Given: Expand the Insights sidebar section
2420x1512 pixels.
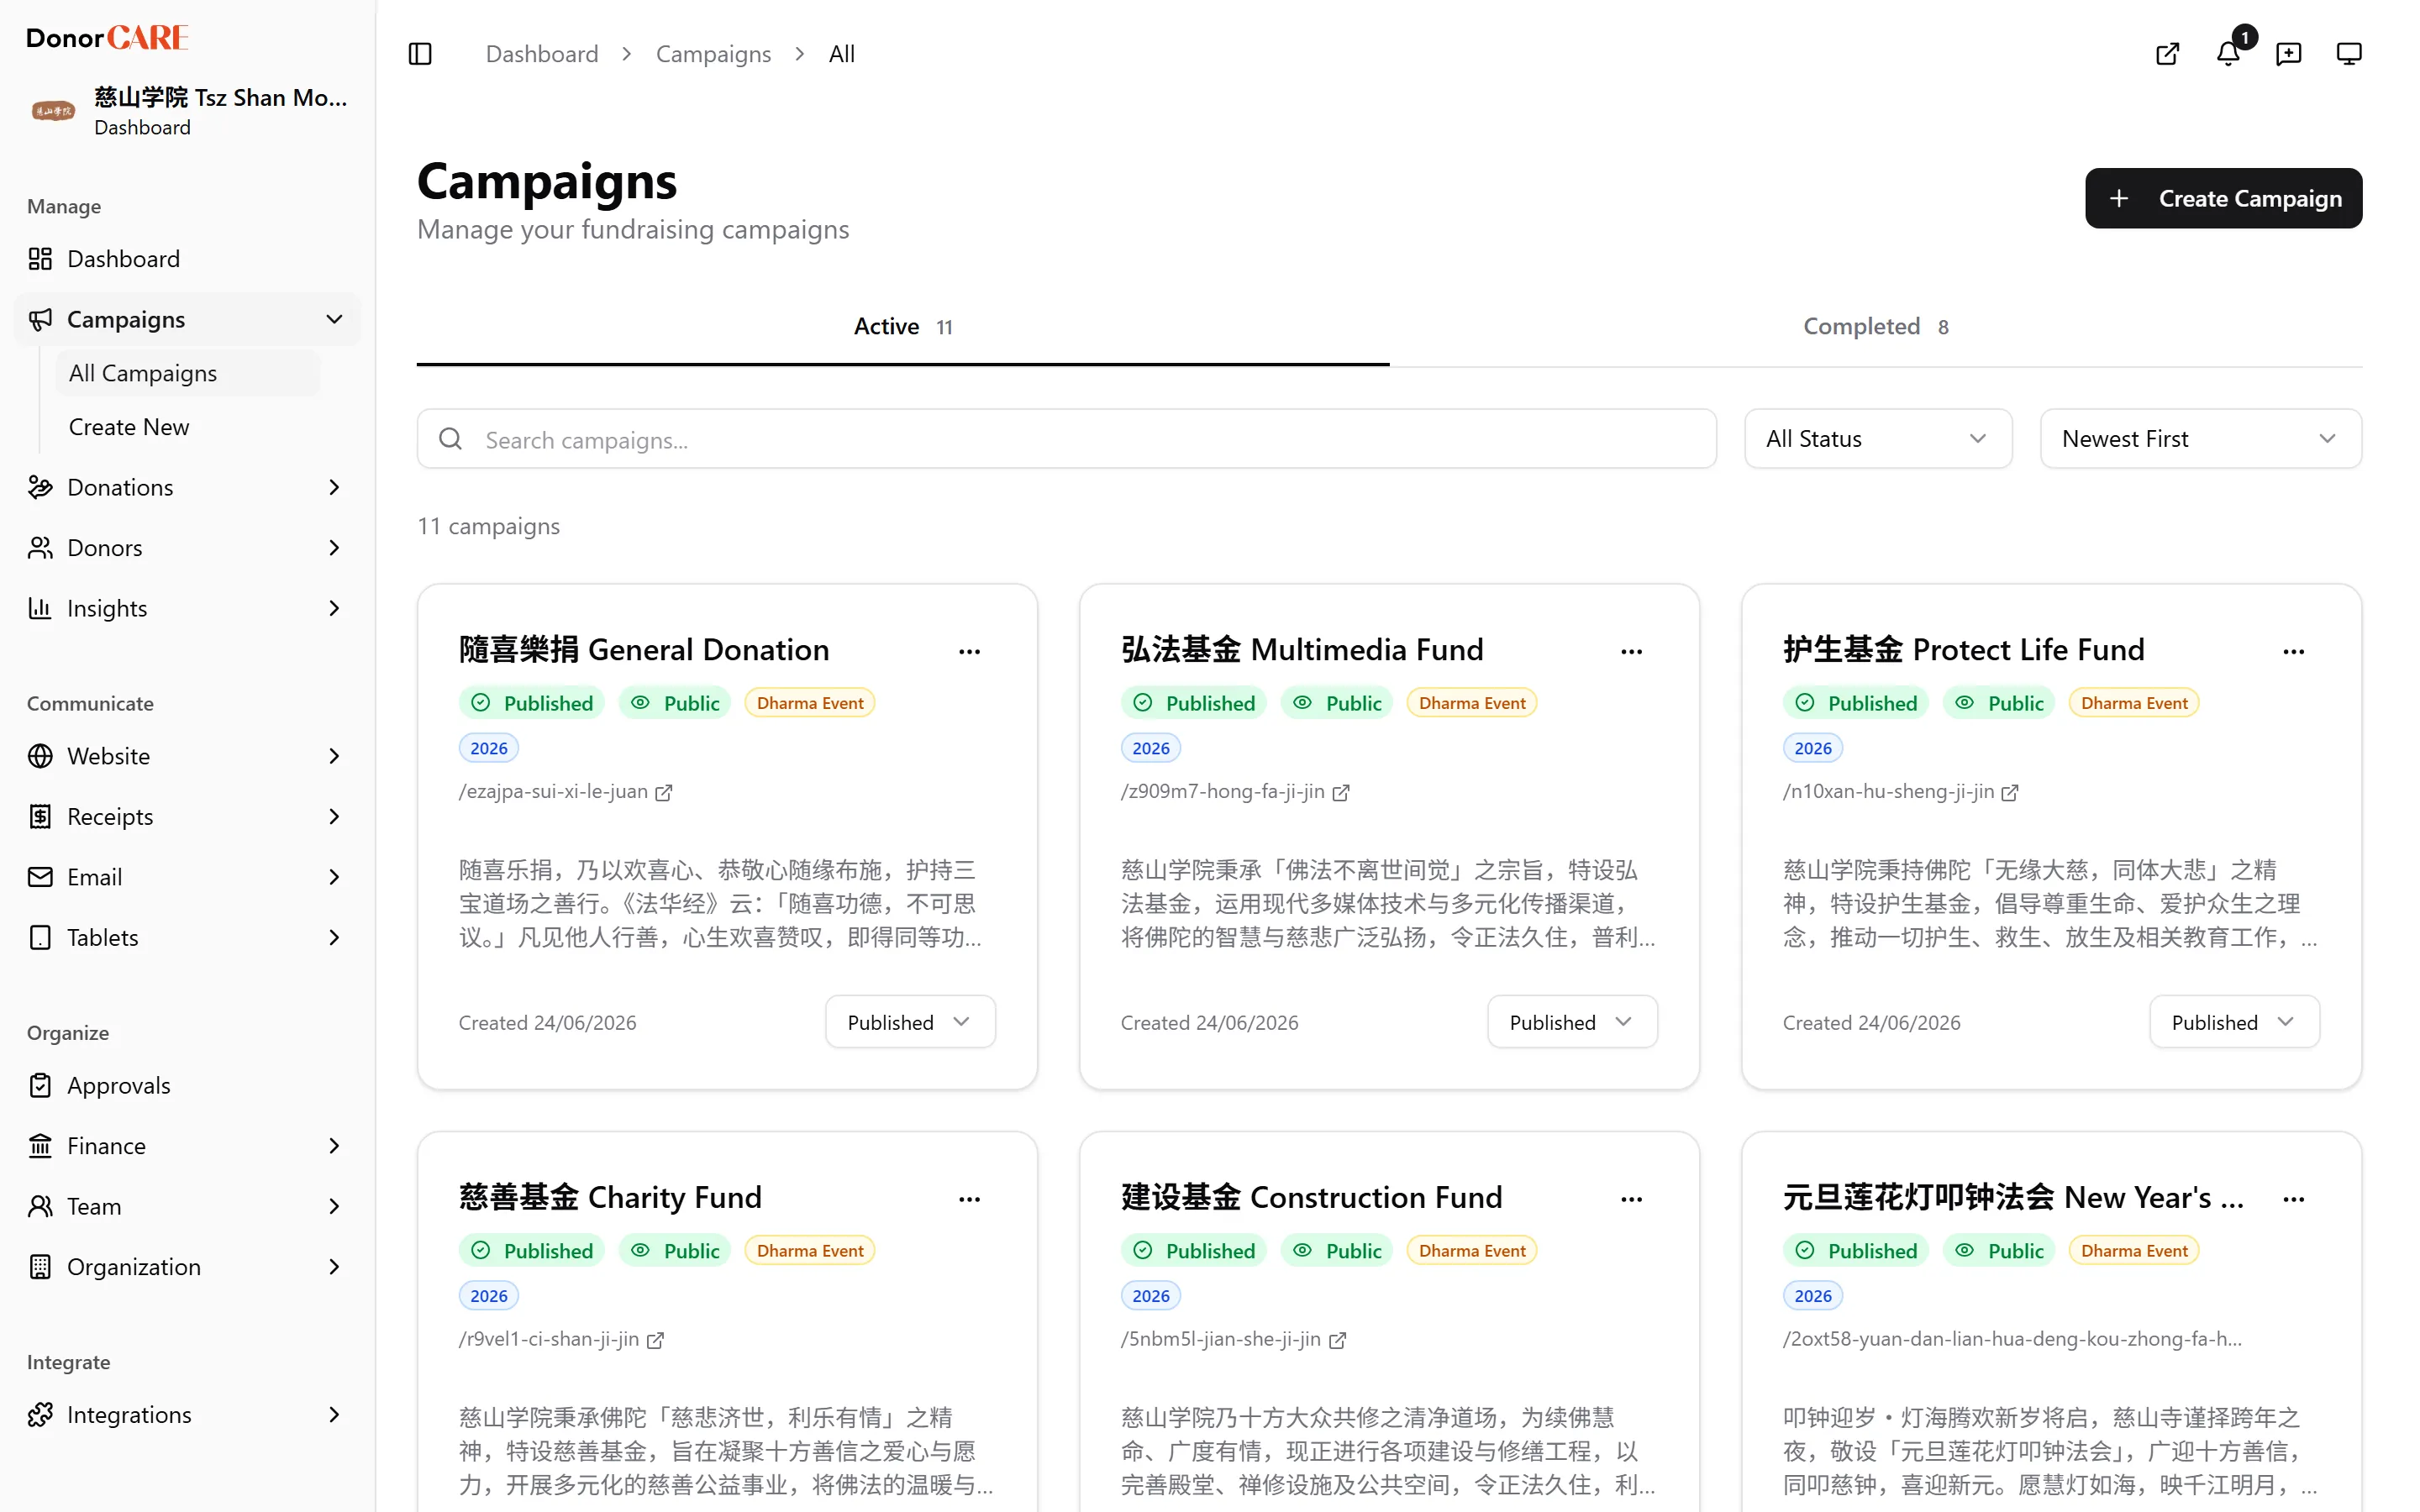Looking at the screenshot, I should tap(334, 608).
